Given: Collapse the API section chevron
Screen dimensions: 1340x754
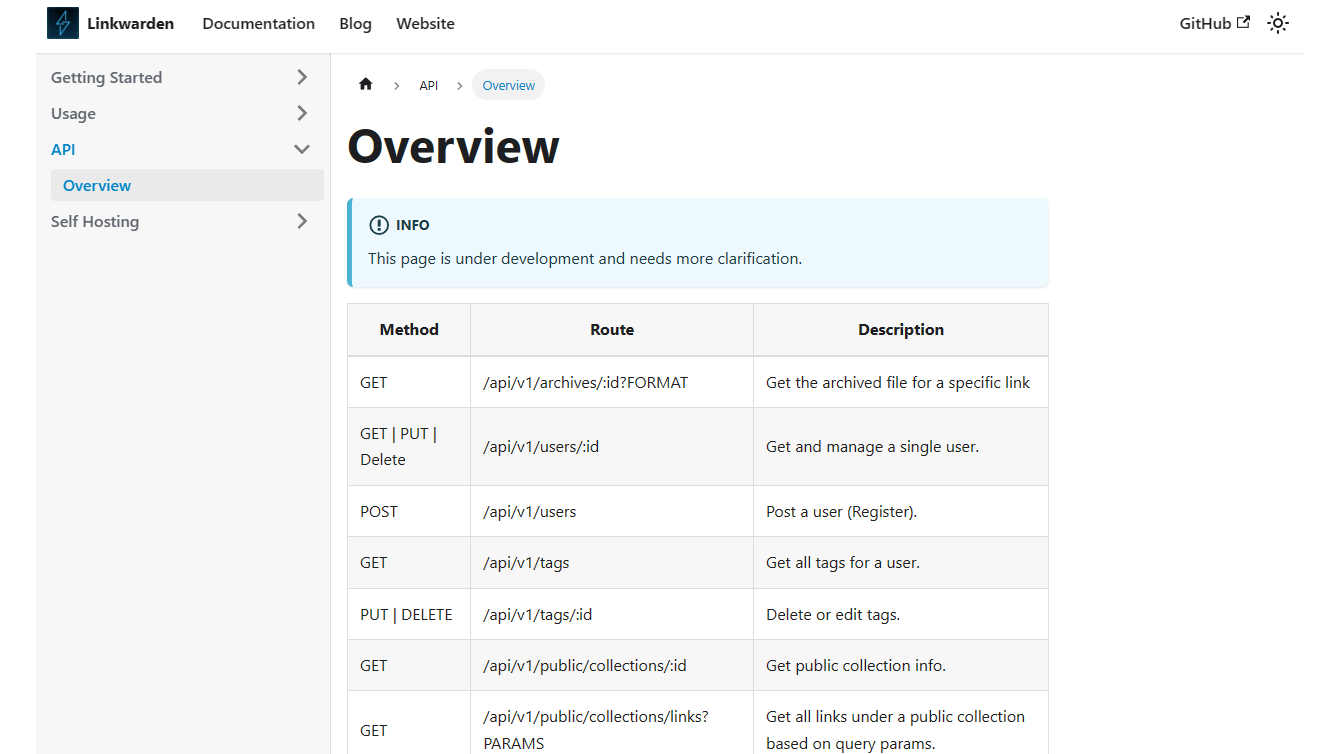Looking at the screenshot, I should coord(302,148).
